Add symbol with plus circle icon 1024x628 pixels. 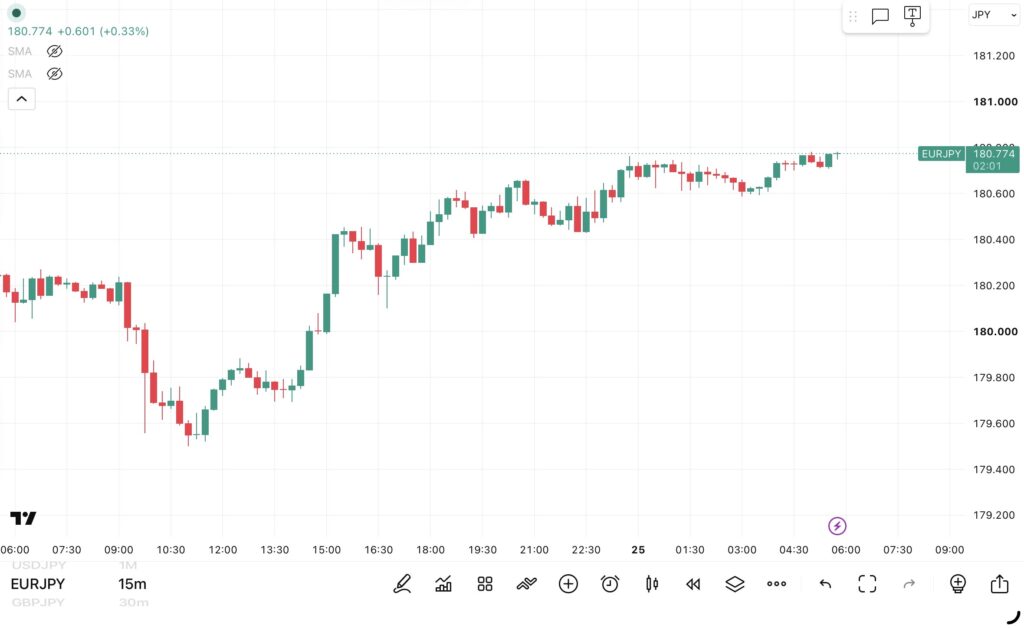[x=568, y=584]
